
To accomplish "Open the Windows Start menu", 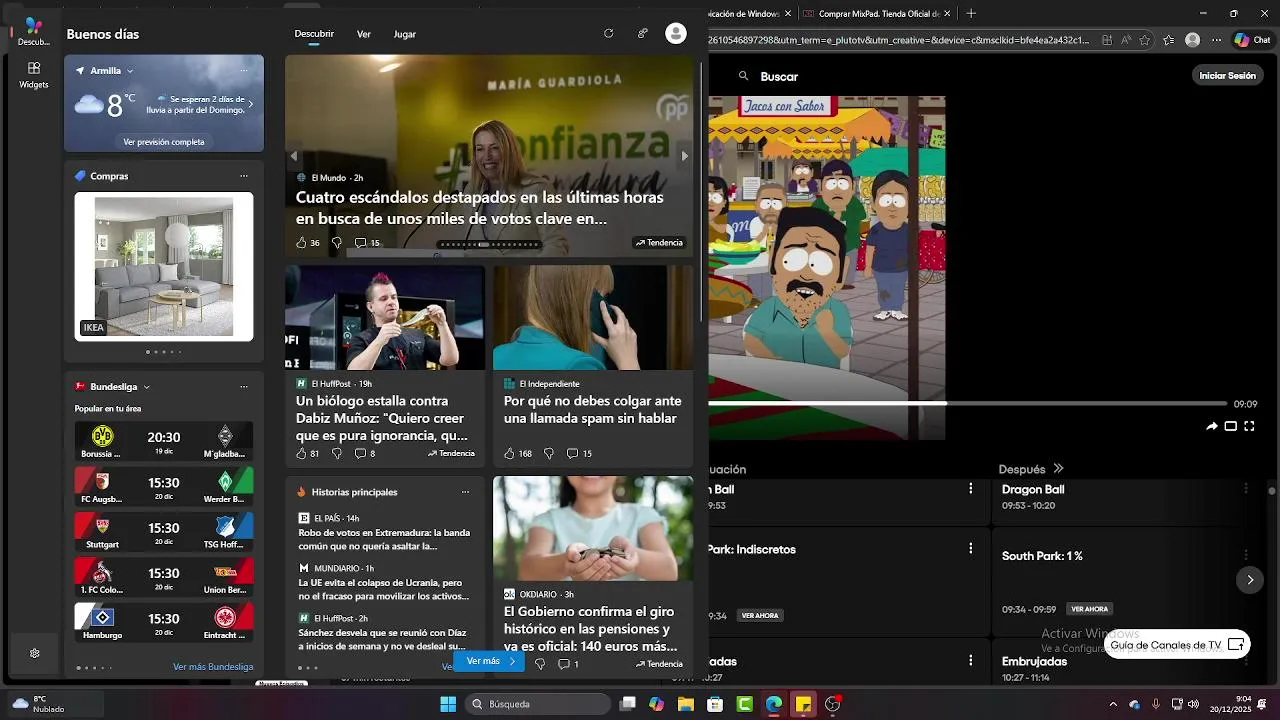I will [448, 704].
